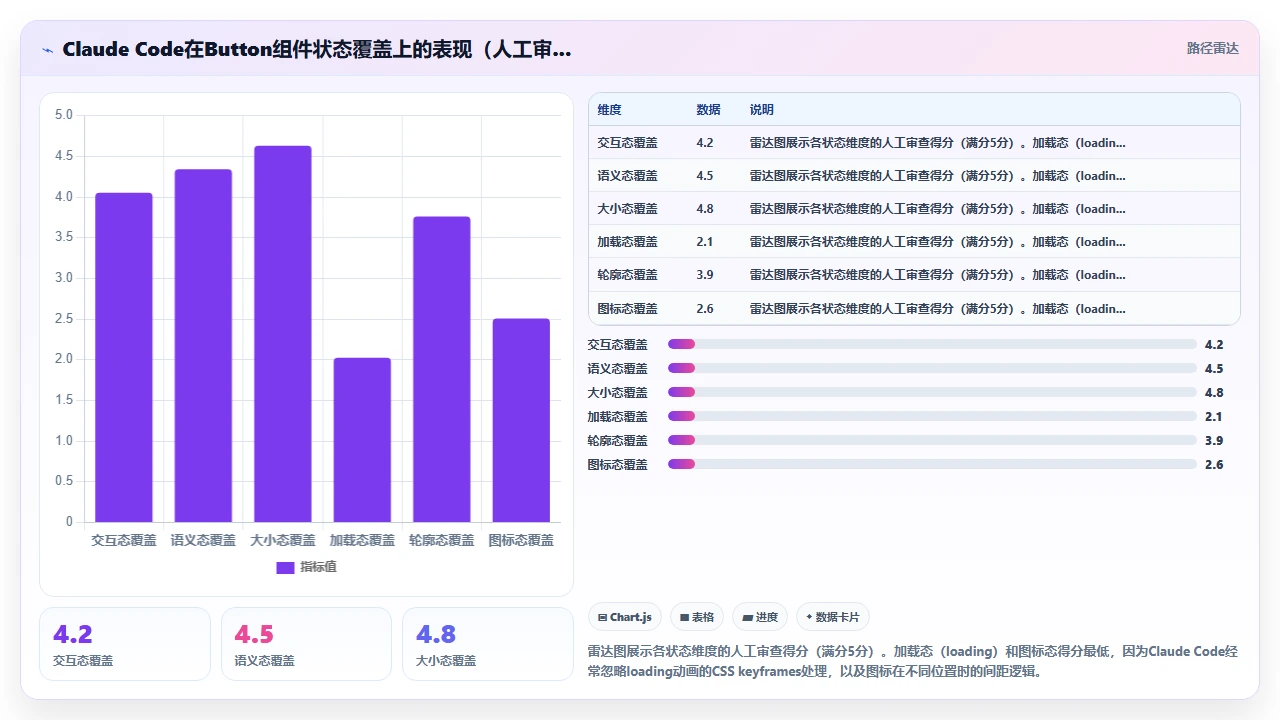Click the 加载态覆盖 bar in the chart
Viewport: 1280px width, 720px height.
pyautogui.click(x=362, y=440)
